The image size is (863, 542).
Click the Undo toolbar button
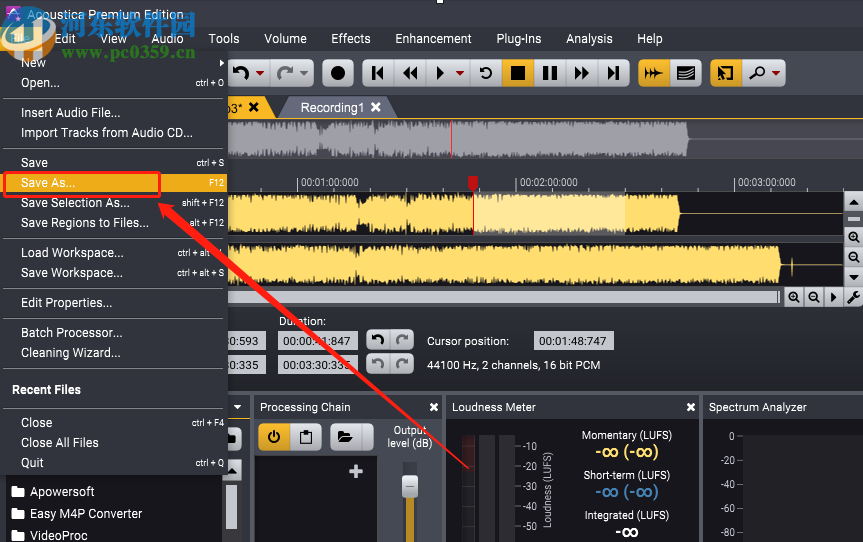(241, 73)
